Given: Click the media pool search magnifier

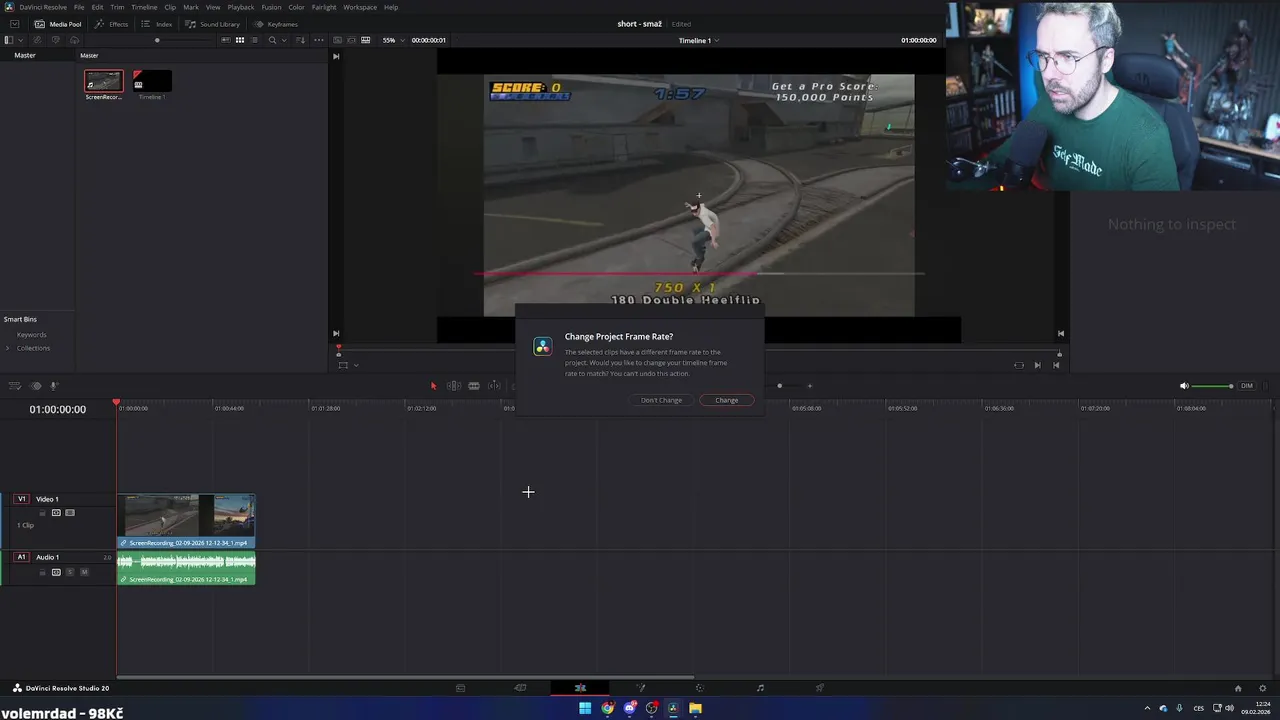Looking at the screenshot, I should pyautogui.click(x=272, y=40).
